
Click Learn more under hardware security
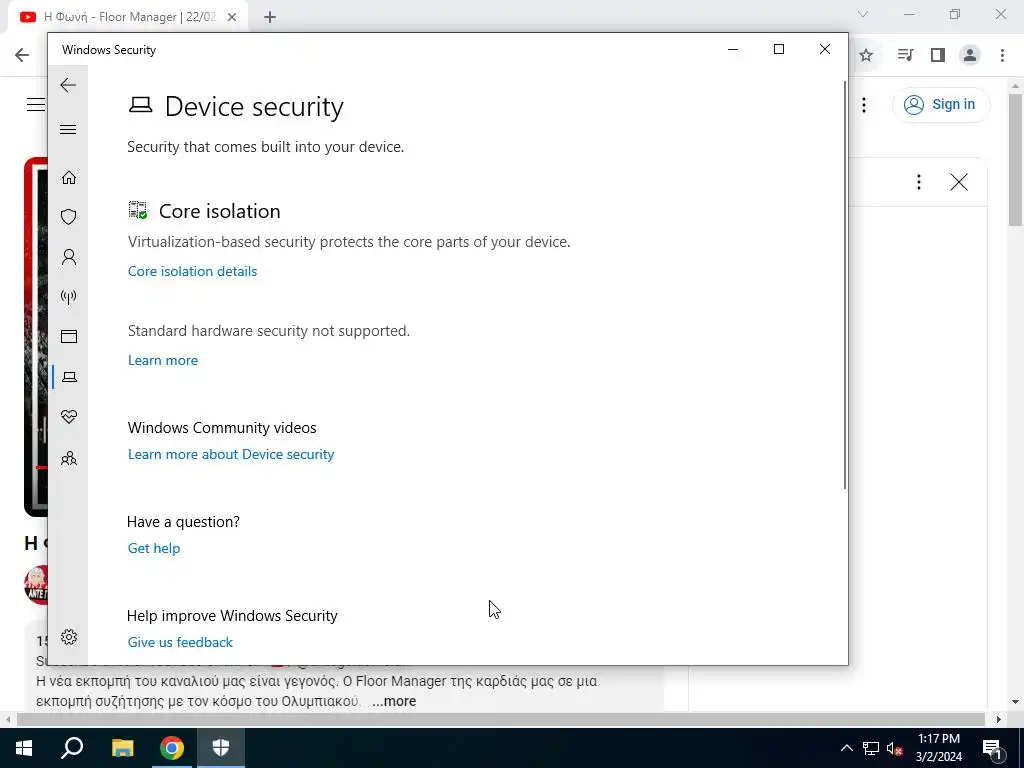tap(163, 360)
